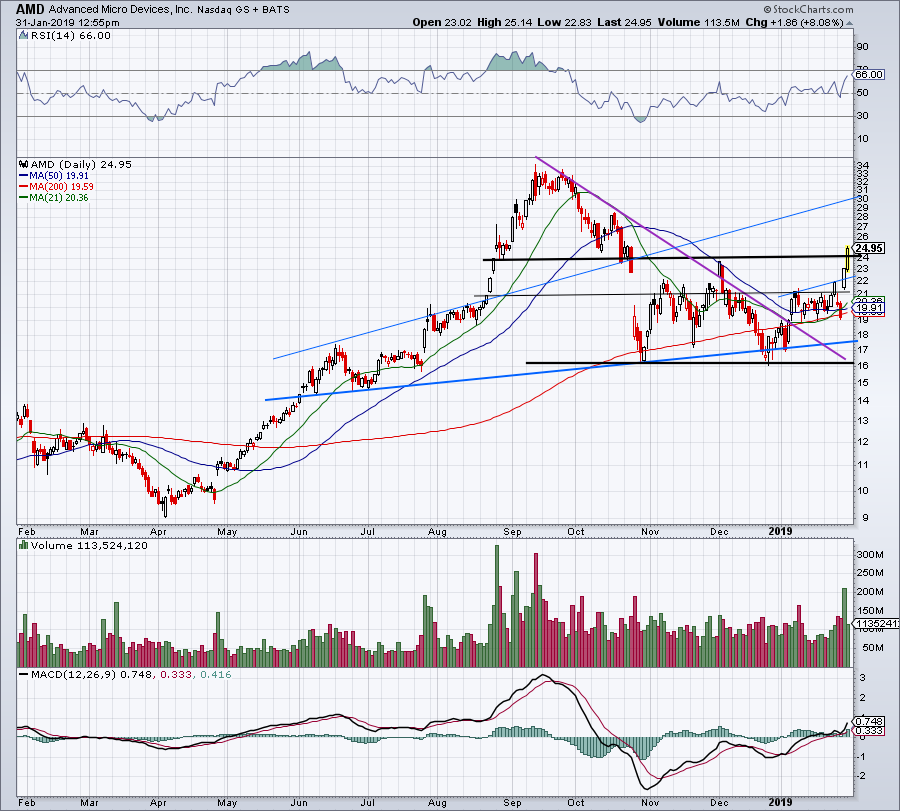
Task: Click the Volume 113.5M header value
Action: tap(698, 22)
